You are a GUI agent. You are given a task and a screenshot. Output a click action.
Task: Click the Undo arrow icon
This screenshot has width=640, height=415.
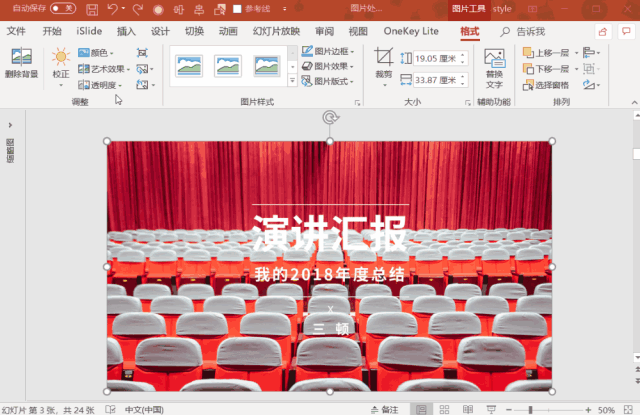click(x=112, y=9)
